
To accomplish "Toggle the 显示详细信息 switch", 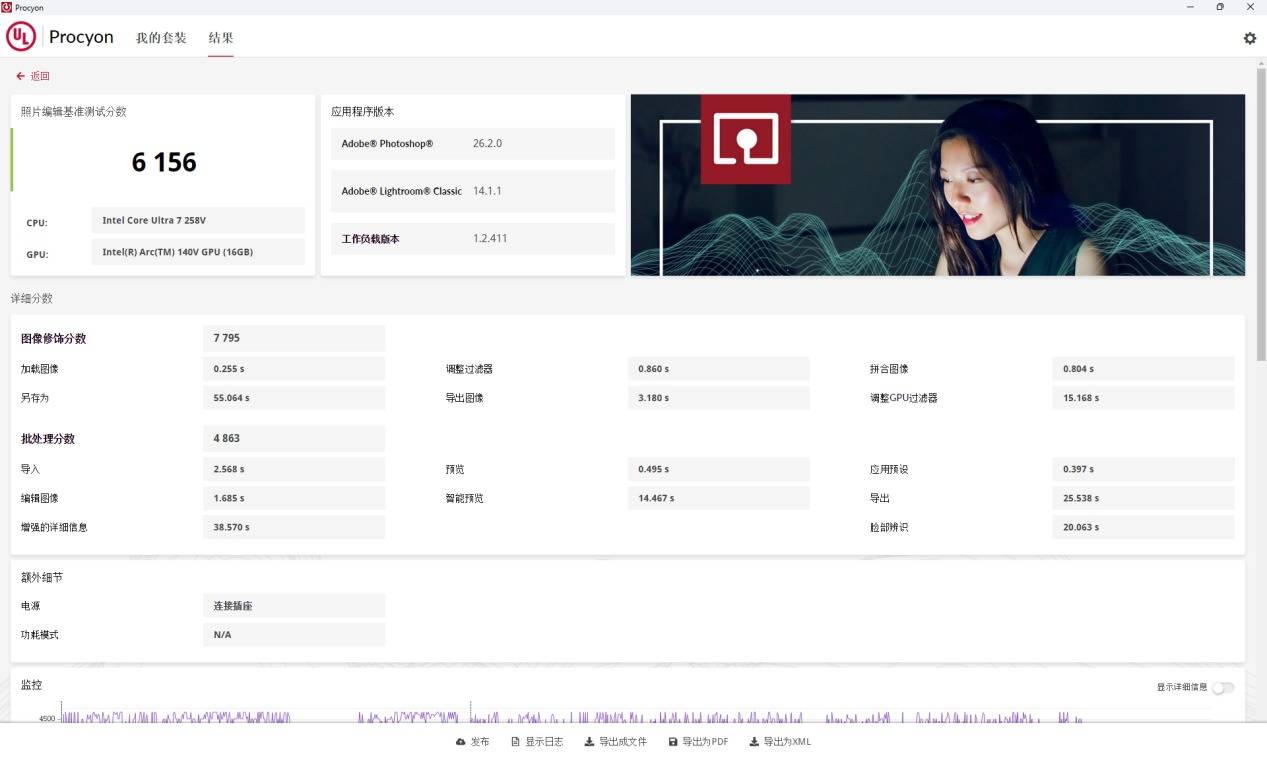I will (x=1222, y=688).
